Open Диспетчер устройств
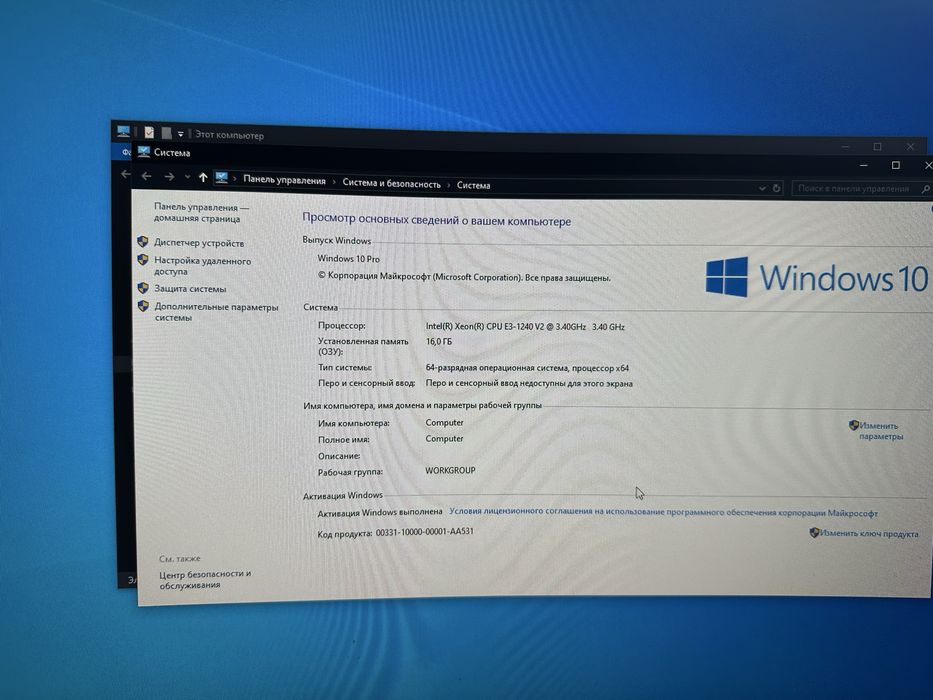The height and width of the screenshot is (700, 933). [x=199, y=243]
